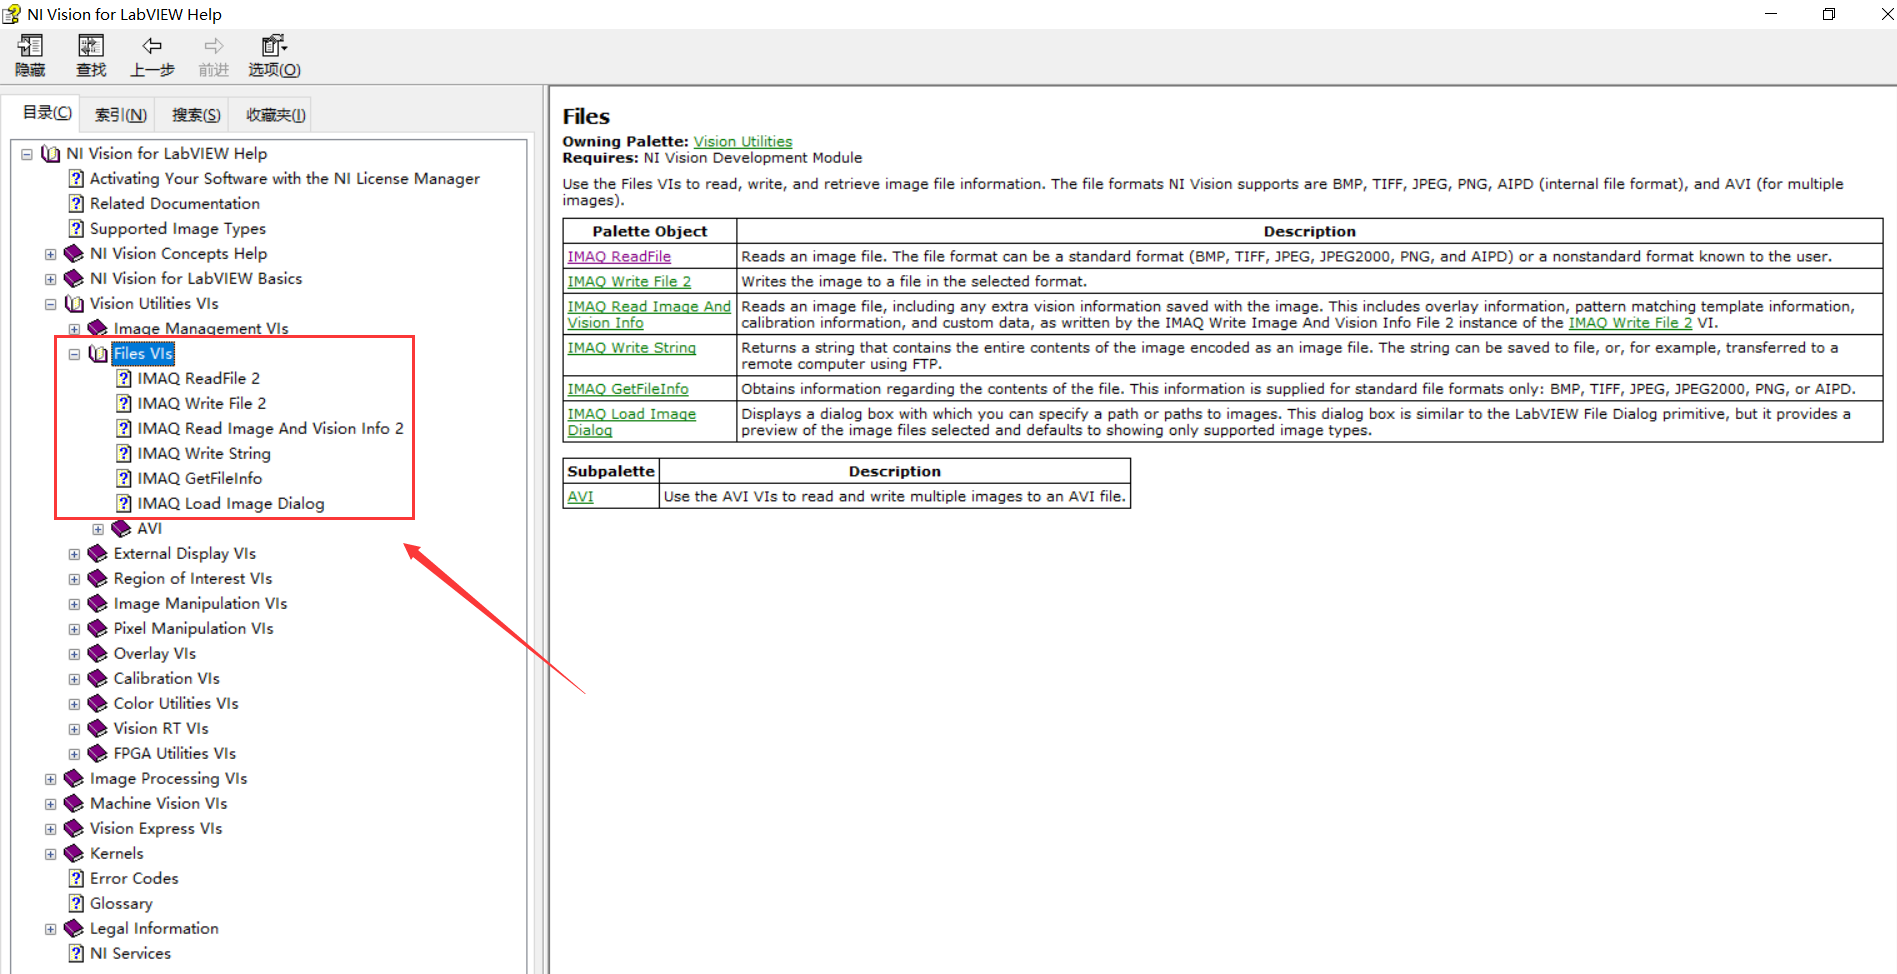Click the book icon beside Machine Vision VIs
Screen dimensions: 1897x974
[x=74, y=804]
